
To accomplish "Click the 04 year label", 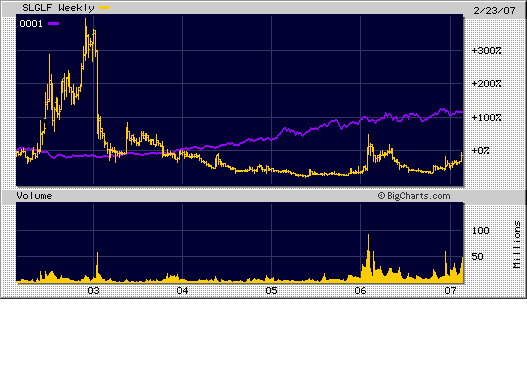I will (x=183, y=291).
